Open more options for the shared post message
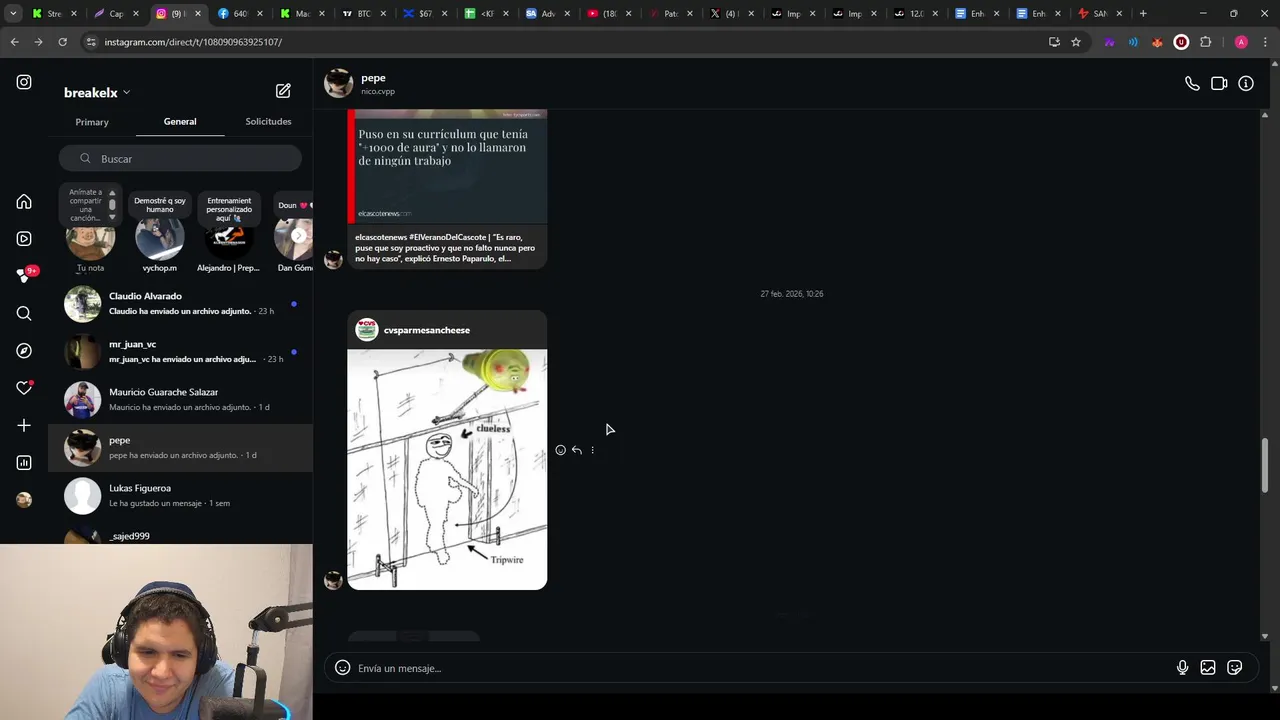The width and height of the screenshot is (1280, 720). [592, 450]
